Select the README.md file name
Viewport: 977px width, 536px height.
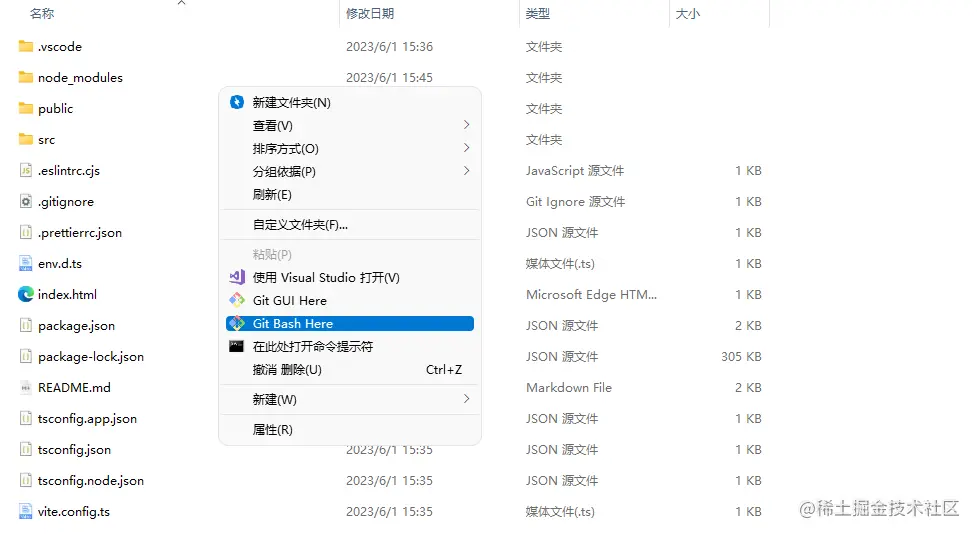74,388
